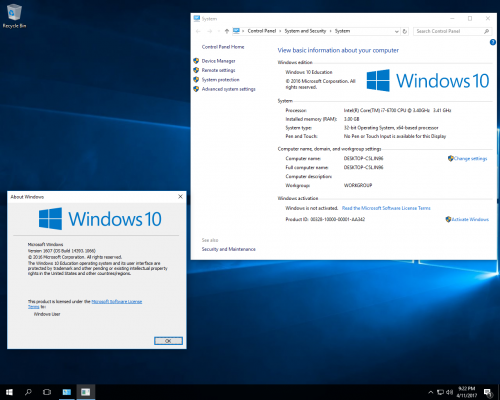
Task: Click the 'Windows is not activated.' text
Action: point(311,208)
